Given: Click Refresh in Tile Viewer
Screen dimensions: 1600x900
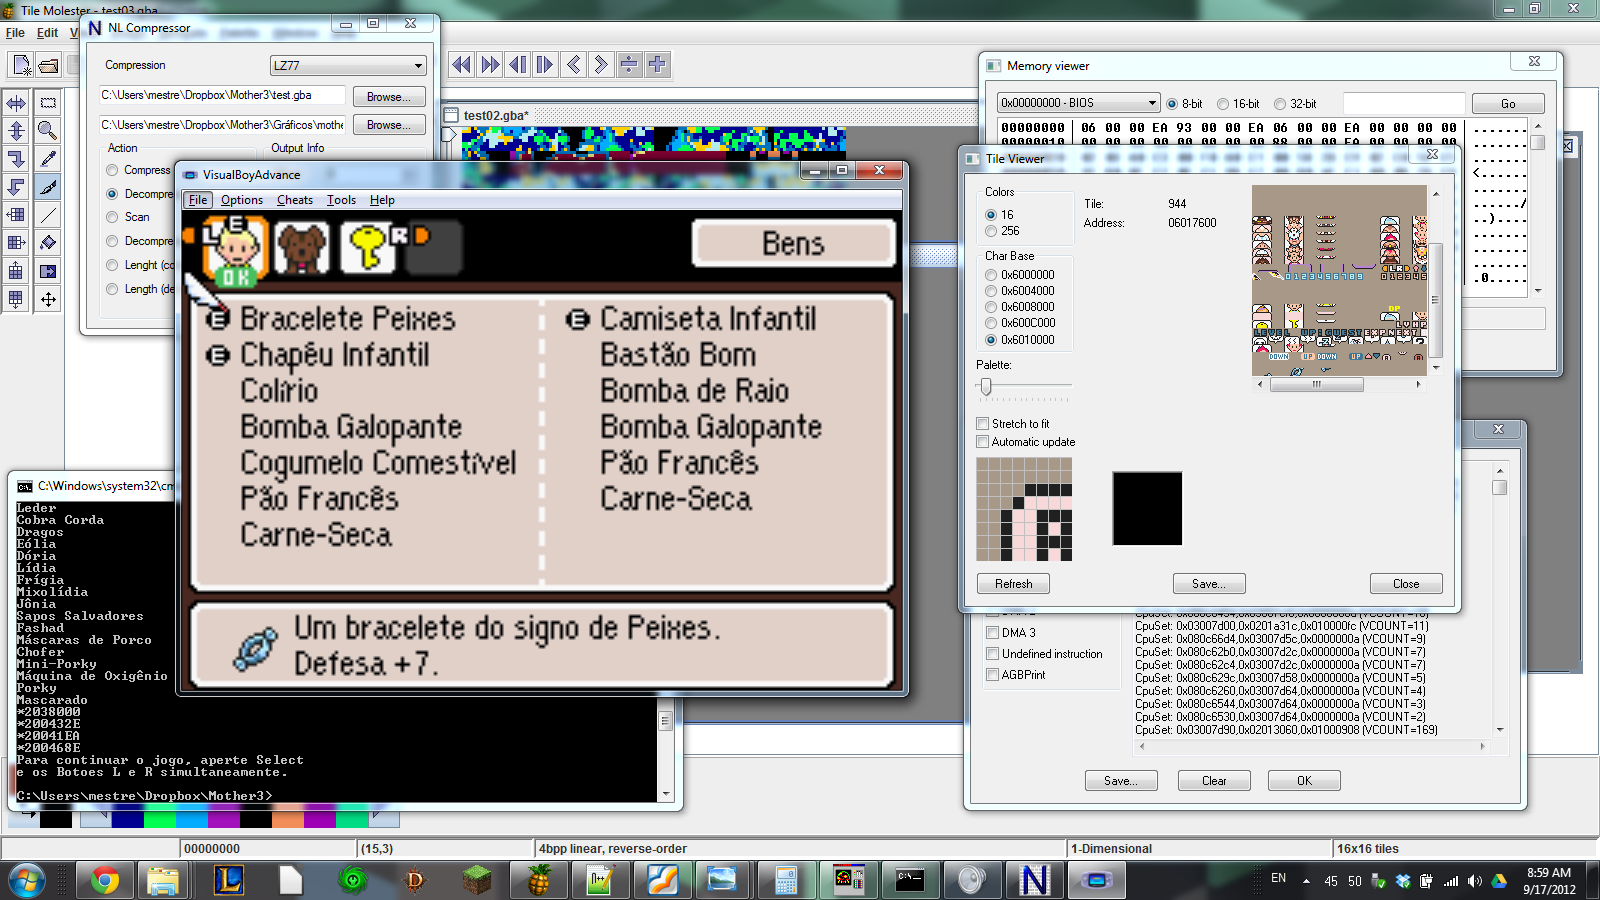Looking at the screenshot, I should (x=1013, y=584).
